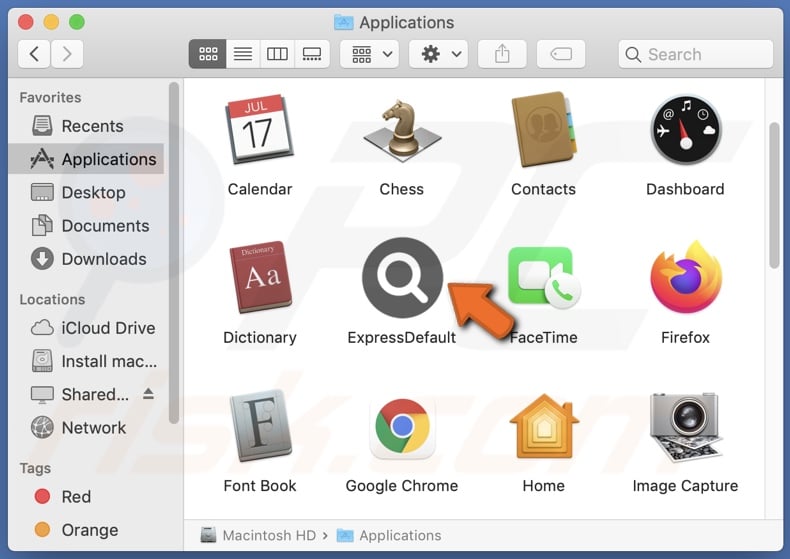Go back with the left chevron button
Image resolution: width=790 pixels, height=559 pixels.
[x=34, y=54]
